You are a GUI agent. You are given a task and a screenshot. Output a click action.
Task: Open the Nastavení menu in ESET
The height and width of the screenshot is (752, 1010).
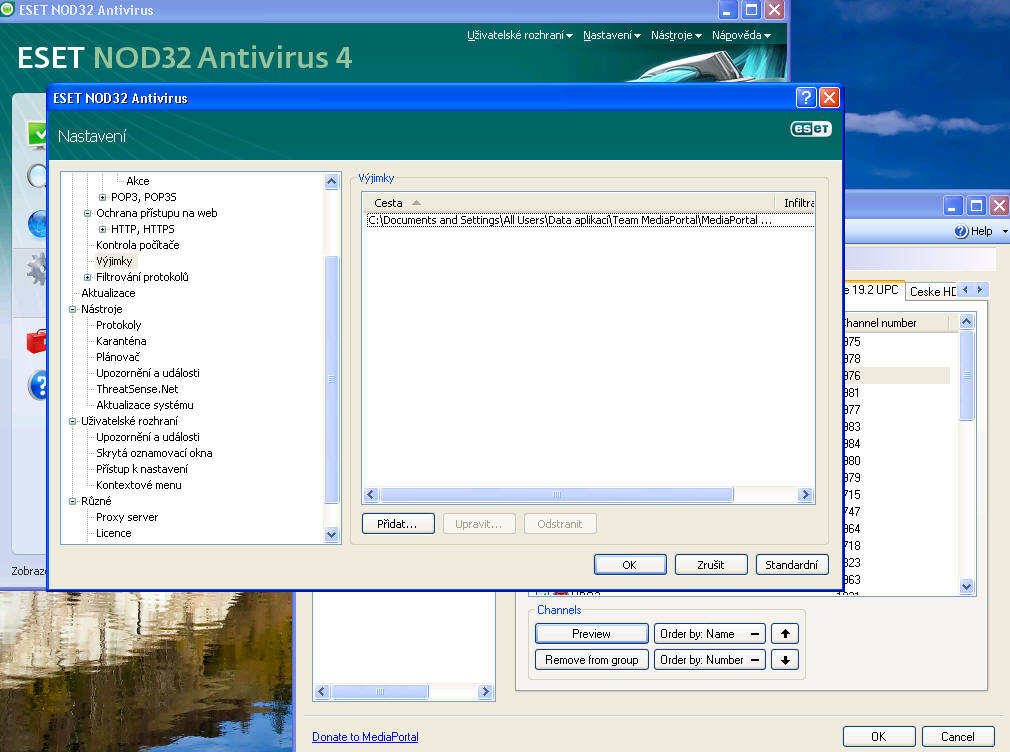click(x=611, y=35)
